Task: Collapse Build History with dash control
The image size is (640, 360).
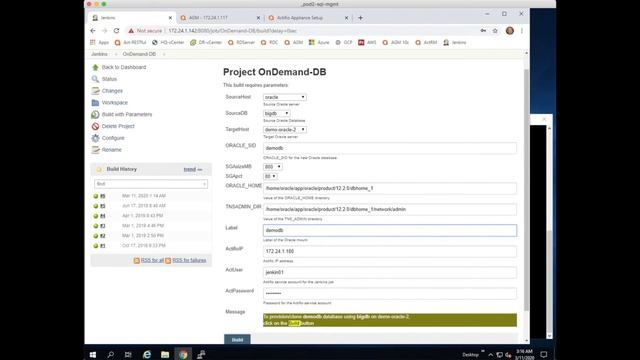Action: tap(200, 169)
